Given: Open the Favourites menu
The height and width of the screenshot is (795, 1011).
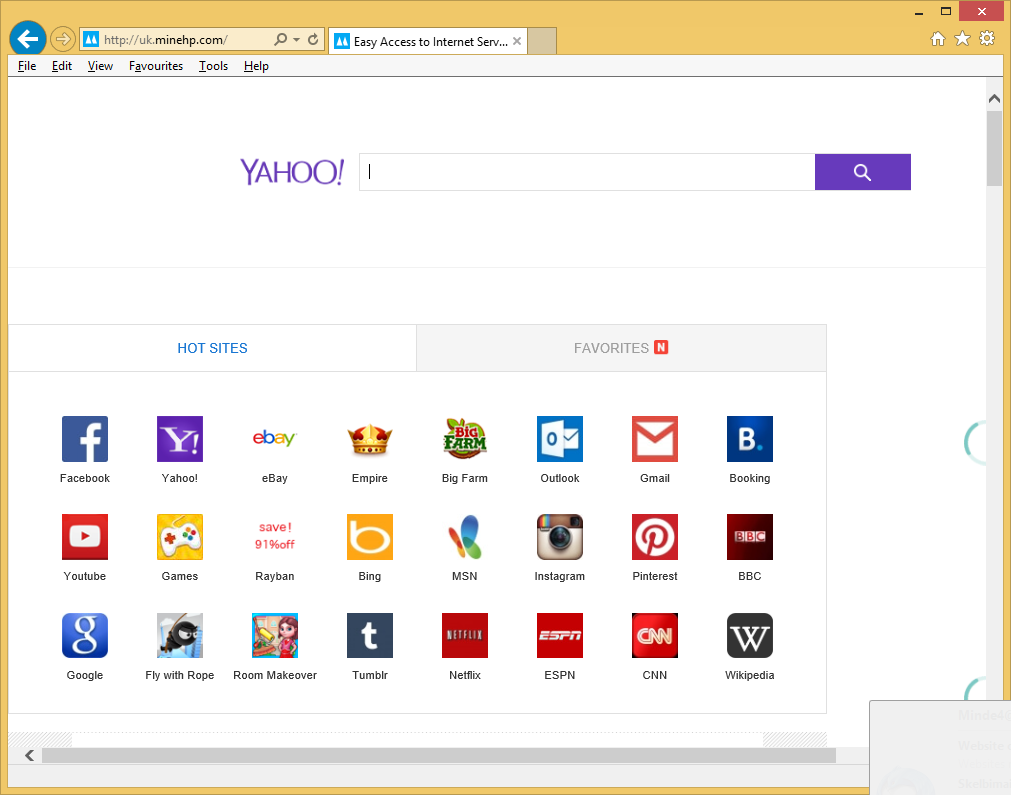Looking at the screenshot, I should [x=156, y=66].
